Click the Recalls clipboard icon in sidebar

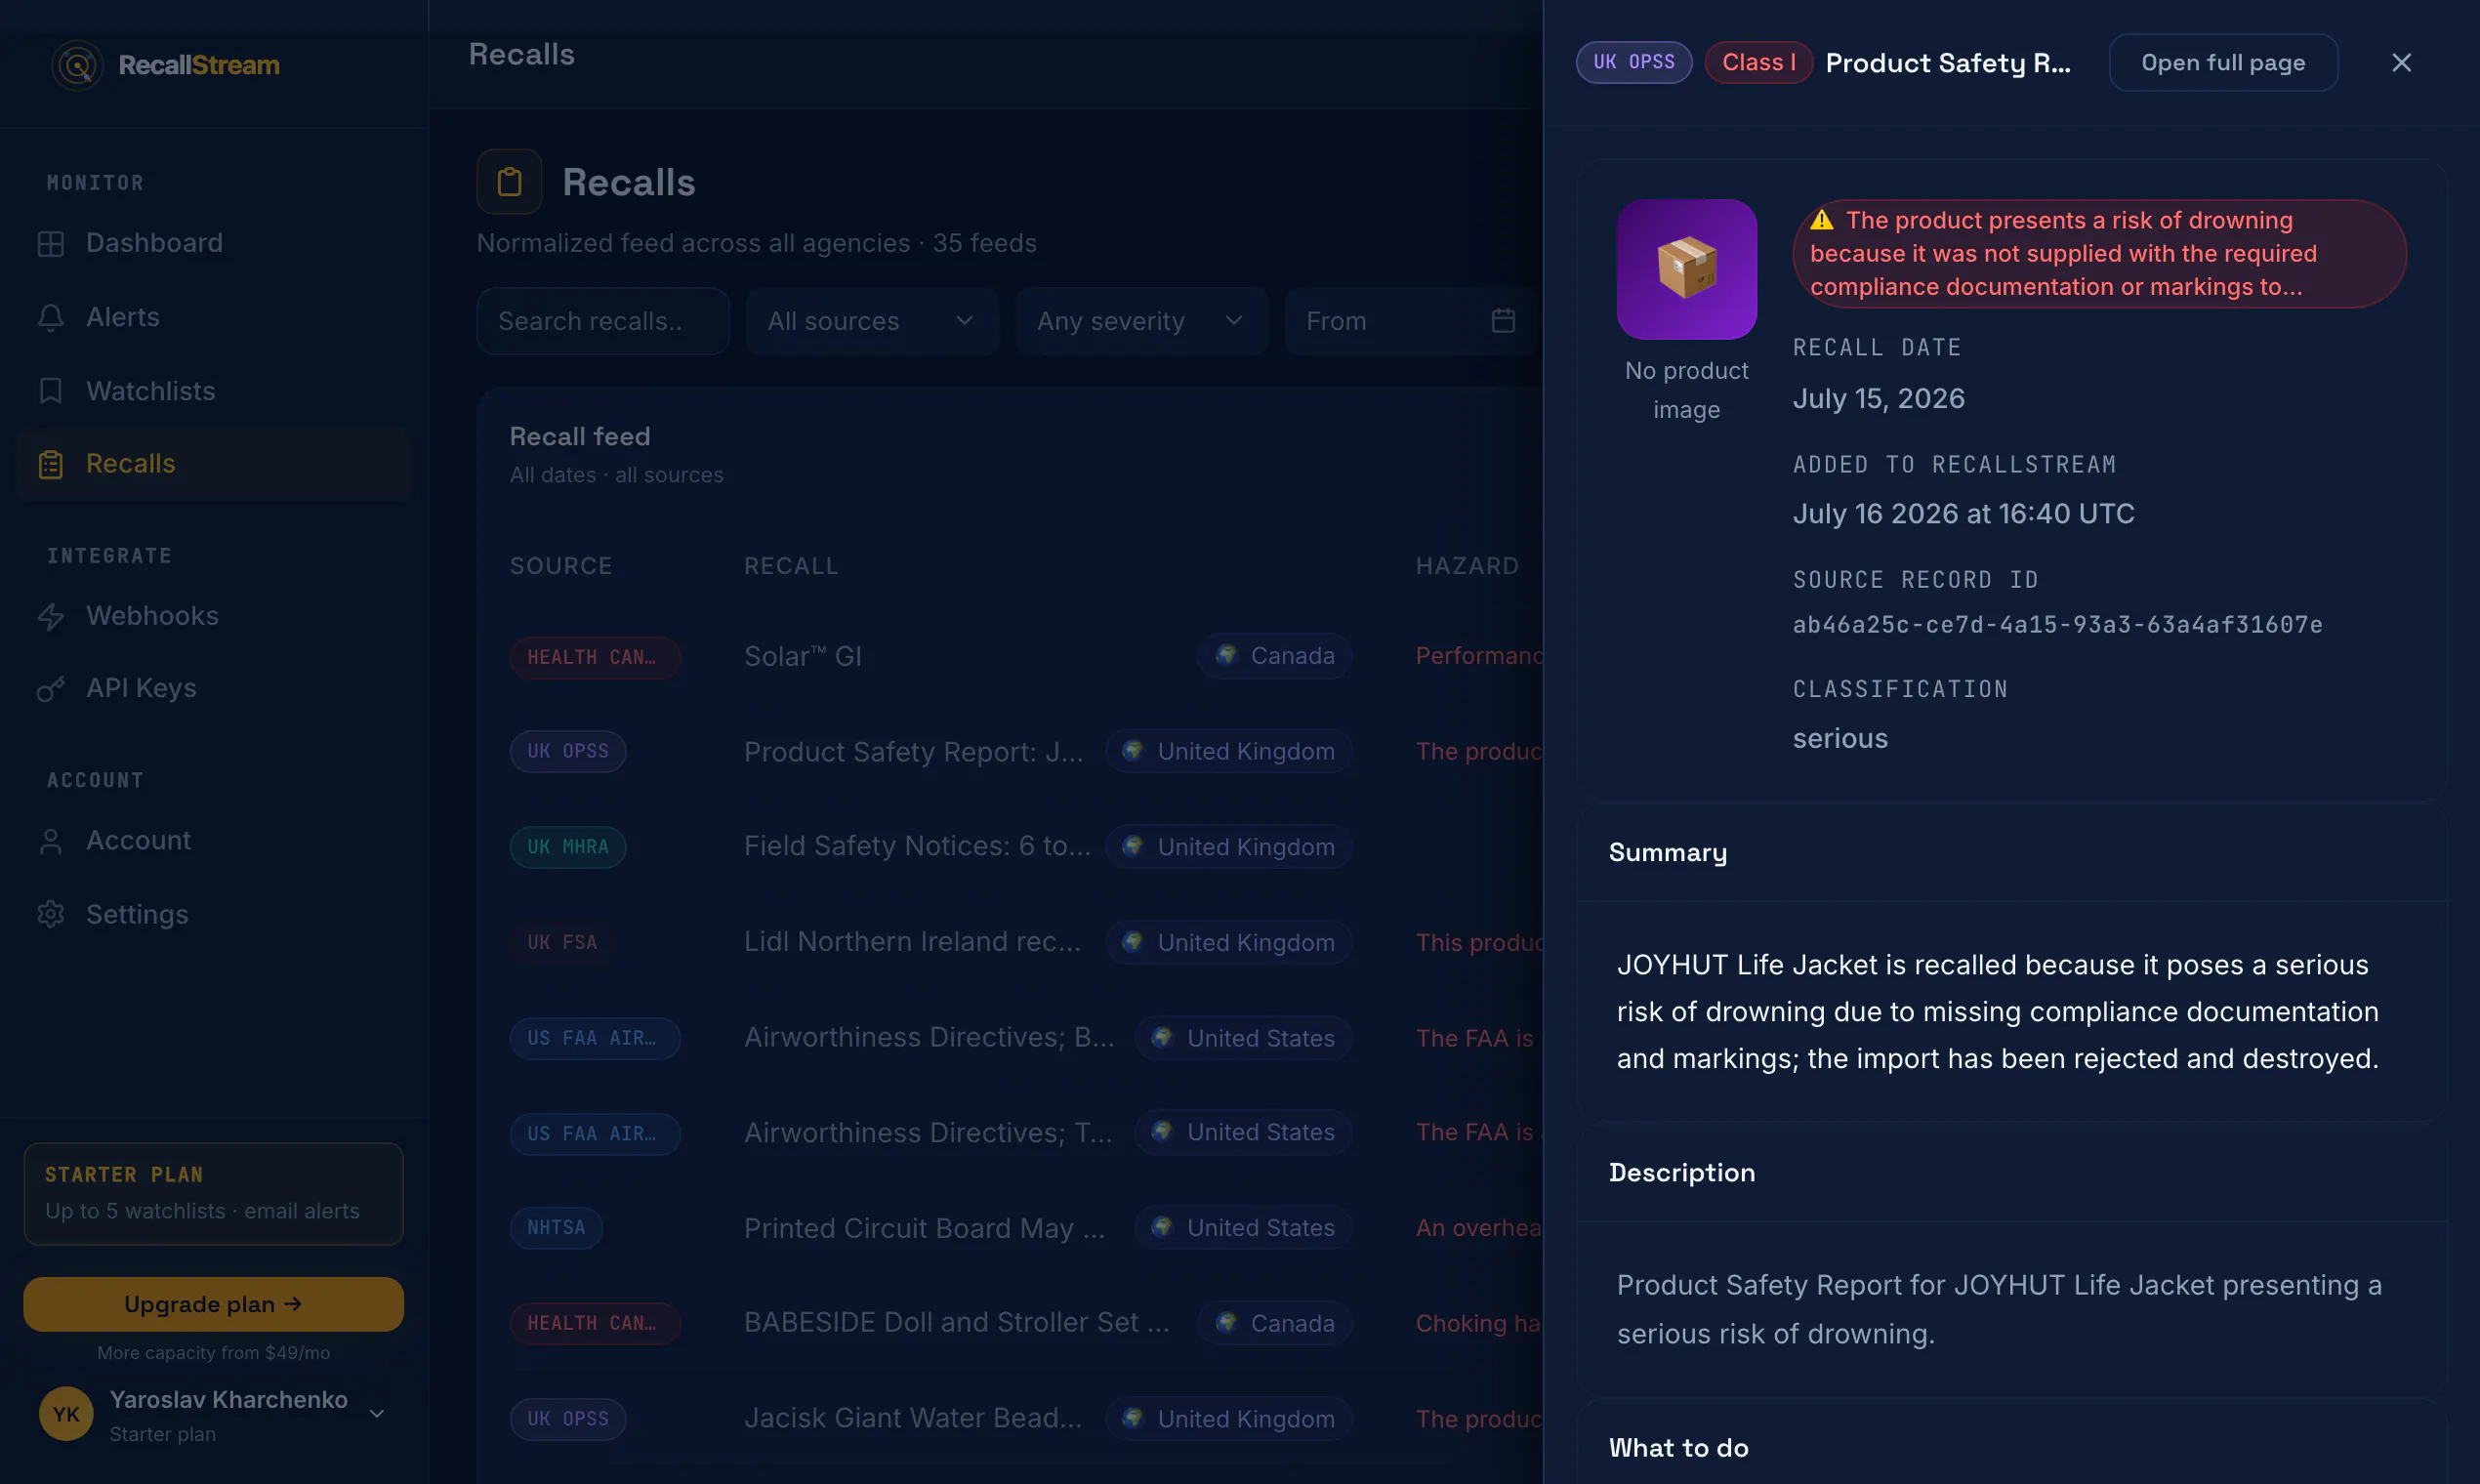pyautogui.click(x=51, y=464)
